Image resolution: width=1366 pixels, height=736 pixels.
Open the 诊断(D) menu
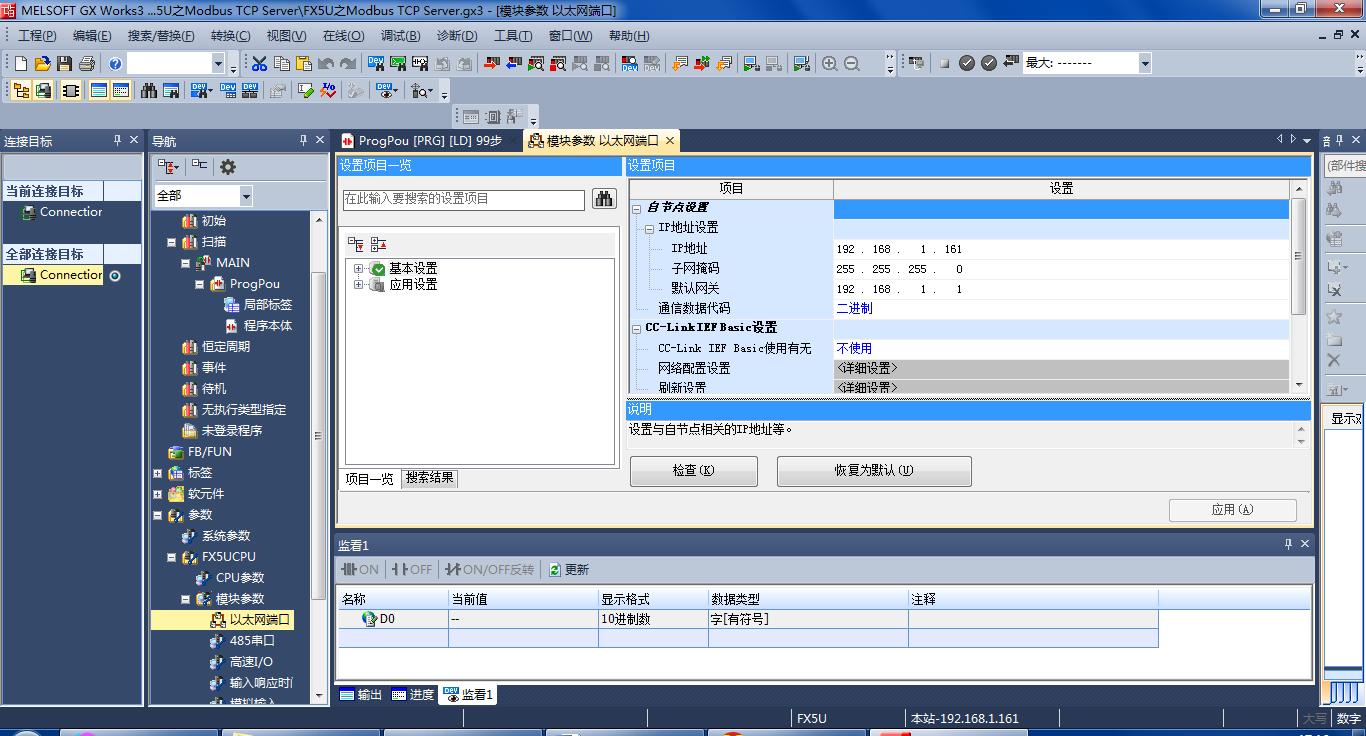point(457,35)
